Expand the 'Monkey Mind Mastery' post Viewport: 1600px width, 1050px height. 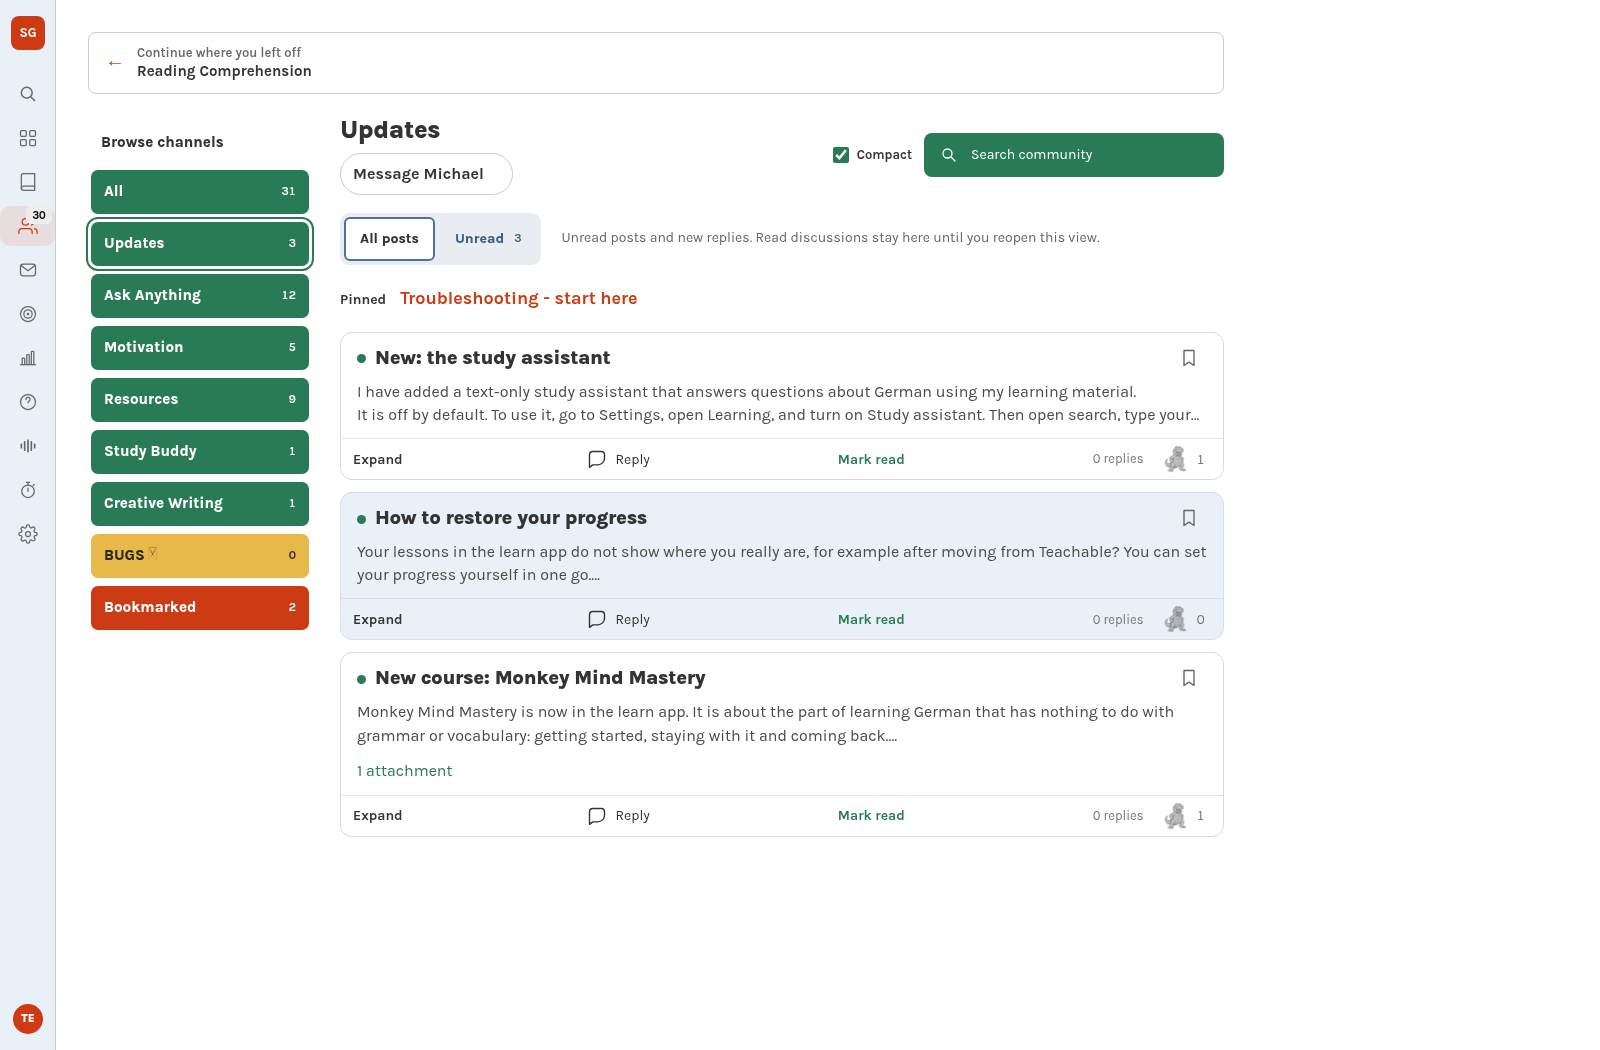pos(378,816)
